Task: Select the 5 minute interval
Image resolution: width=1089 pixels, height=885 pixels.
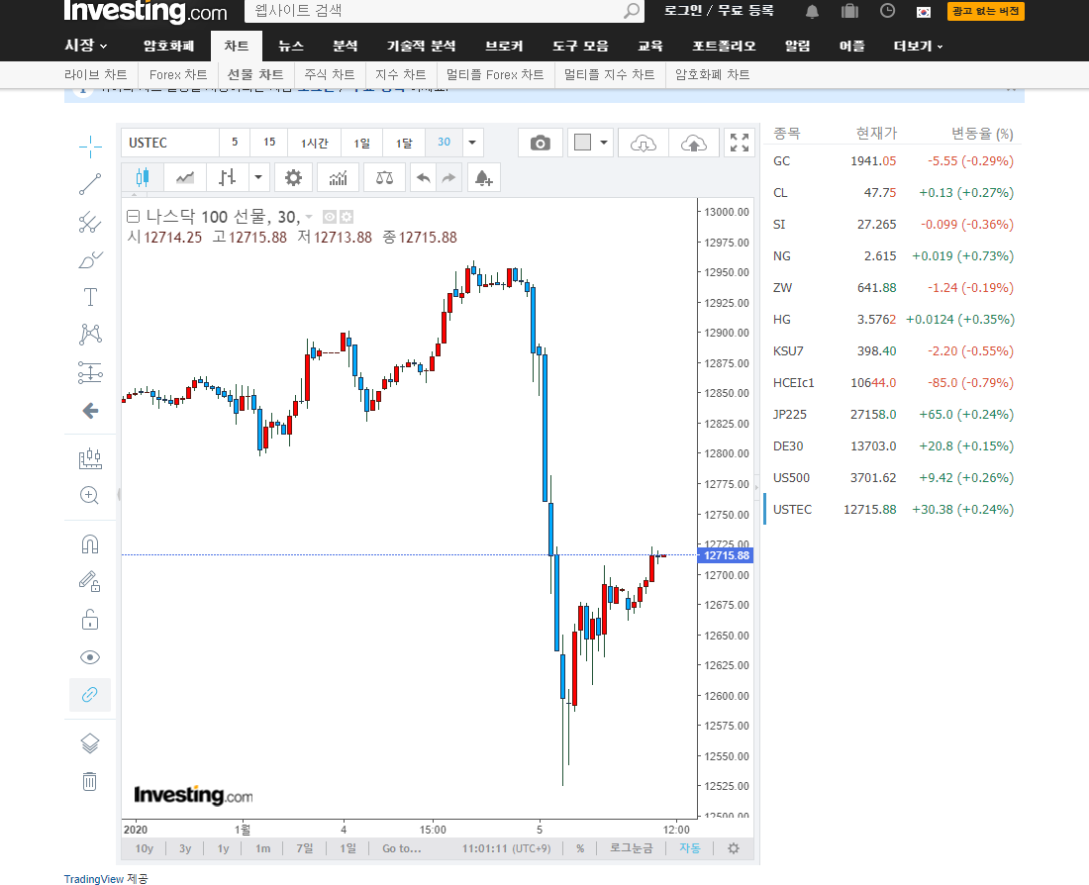Action: point(235,142)
